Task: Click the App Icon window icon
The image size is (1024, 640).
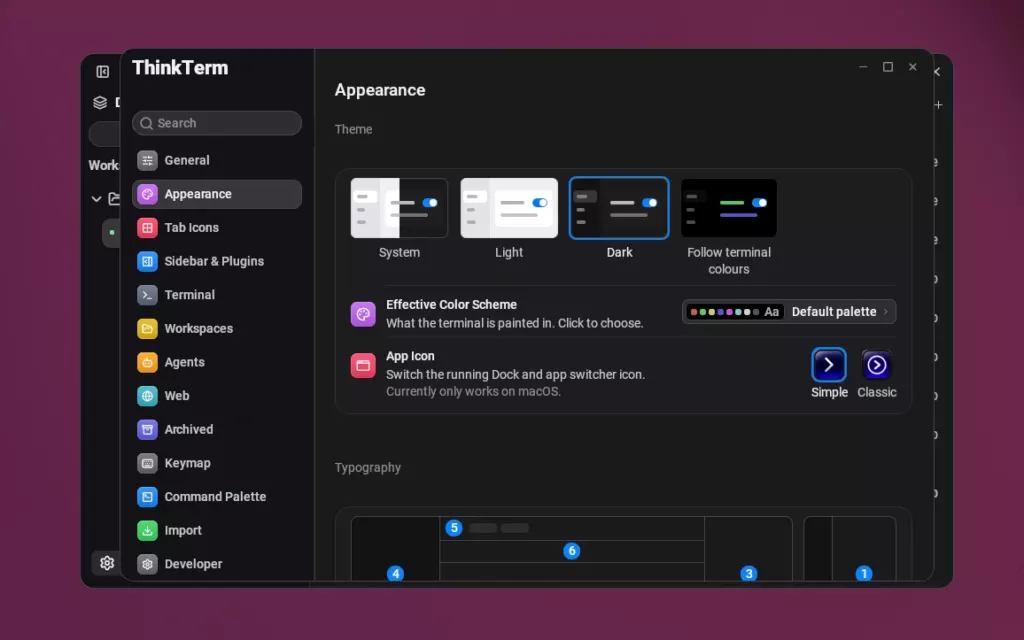Action: point(363,366)
